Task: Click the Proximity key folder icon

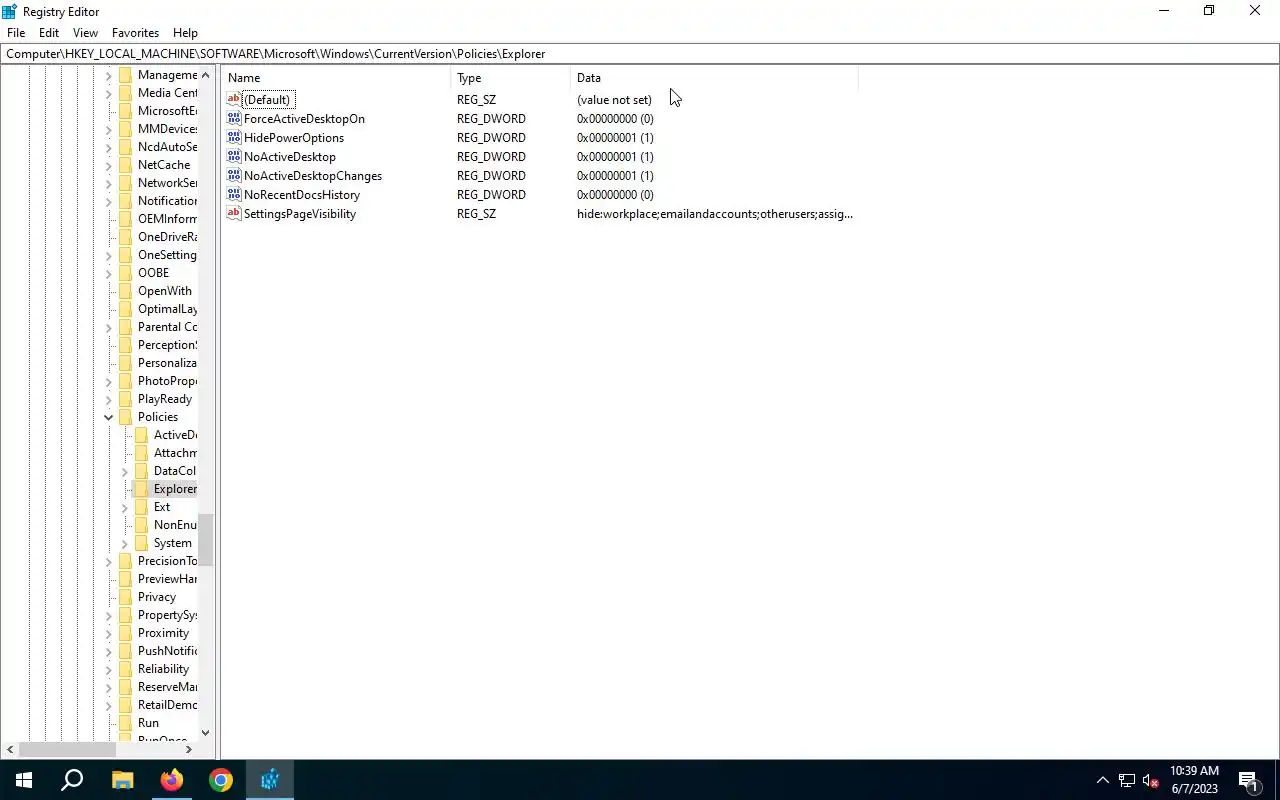Action: coord(125,633)
